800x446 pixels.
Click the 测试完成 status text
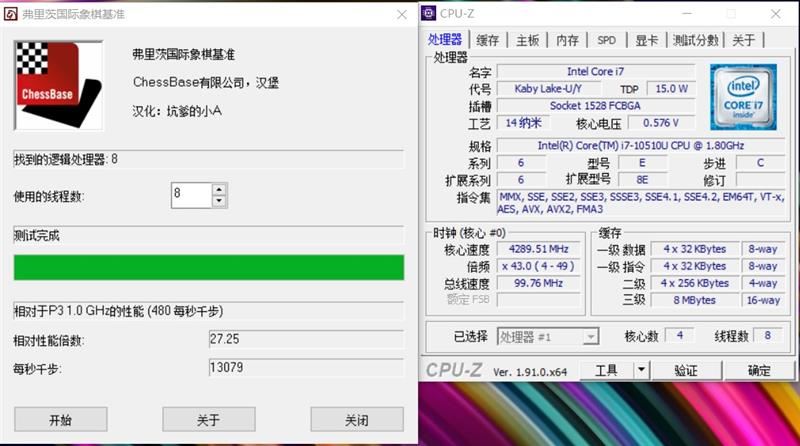coord(37,235)
